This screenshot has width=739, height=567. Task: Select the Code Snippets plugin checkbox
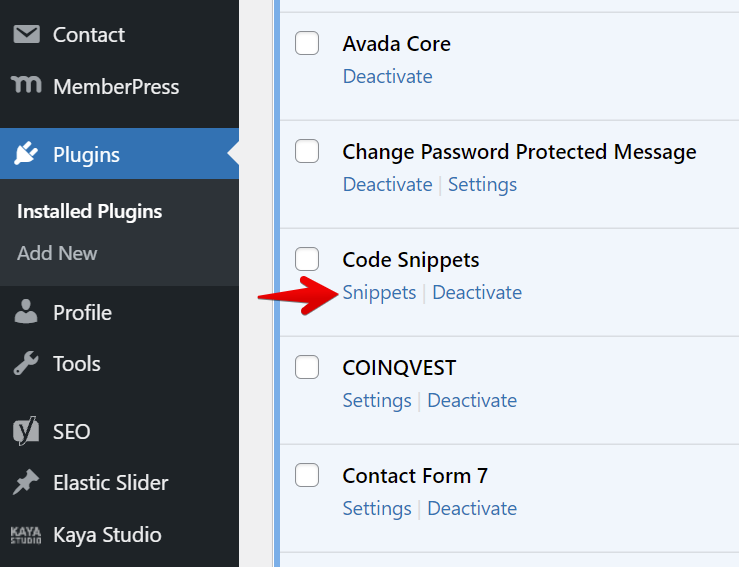pos(307,259)
